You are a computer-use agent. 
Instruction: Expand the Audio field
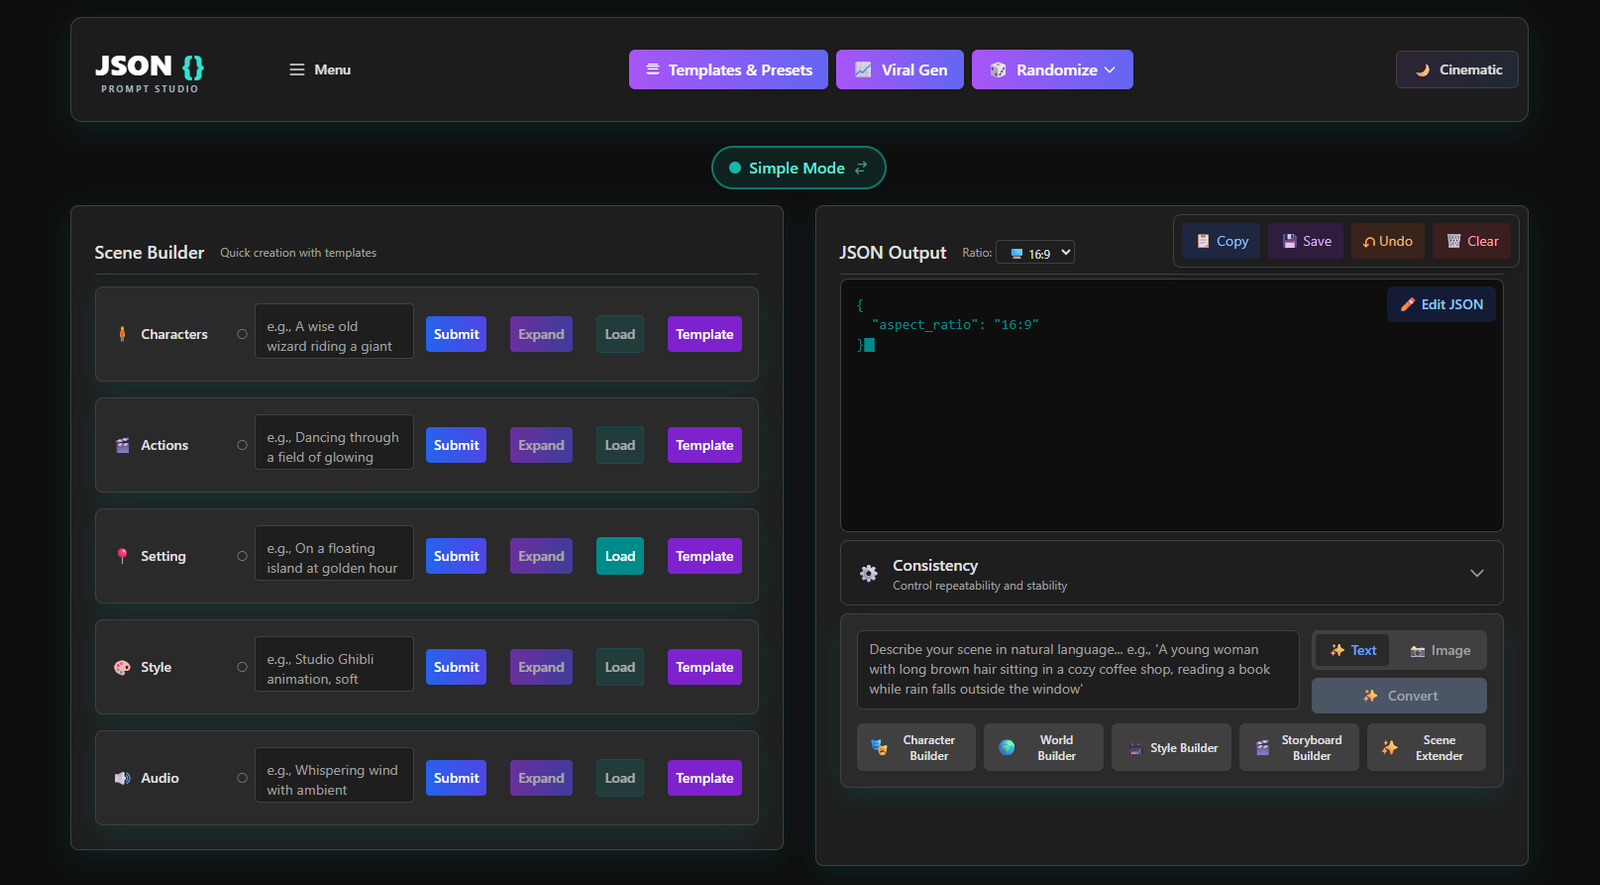(x=541, y=778)
